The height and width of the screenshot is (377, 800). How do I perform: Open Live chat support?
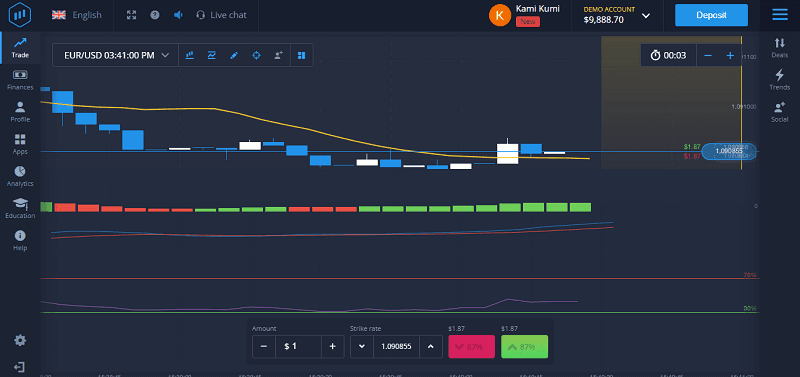coord(221,15)
